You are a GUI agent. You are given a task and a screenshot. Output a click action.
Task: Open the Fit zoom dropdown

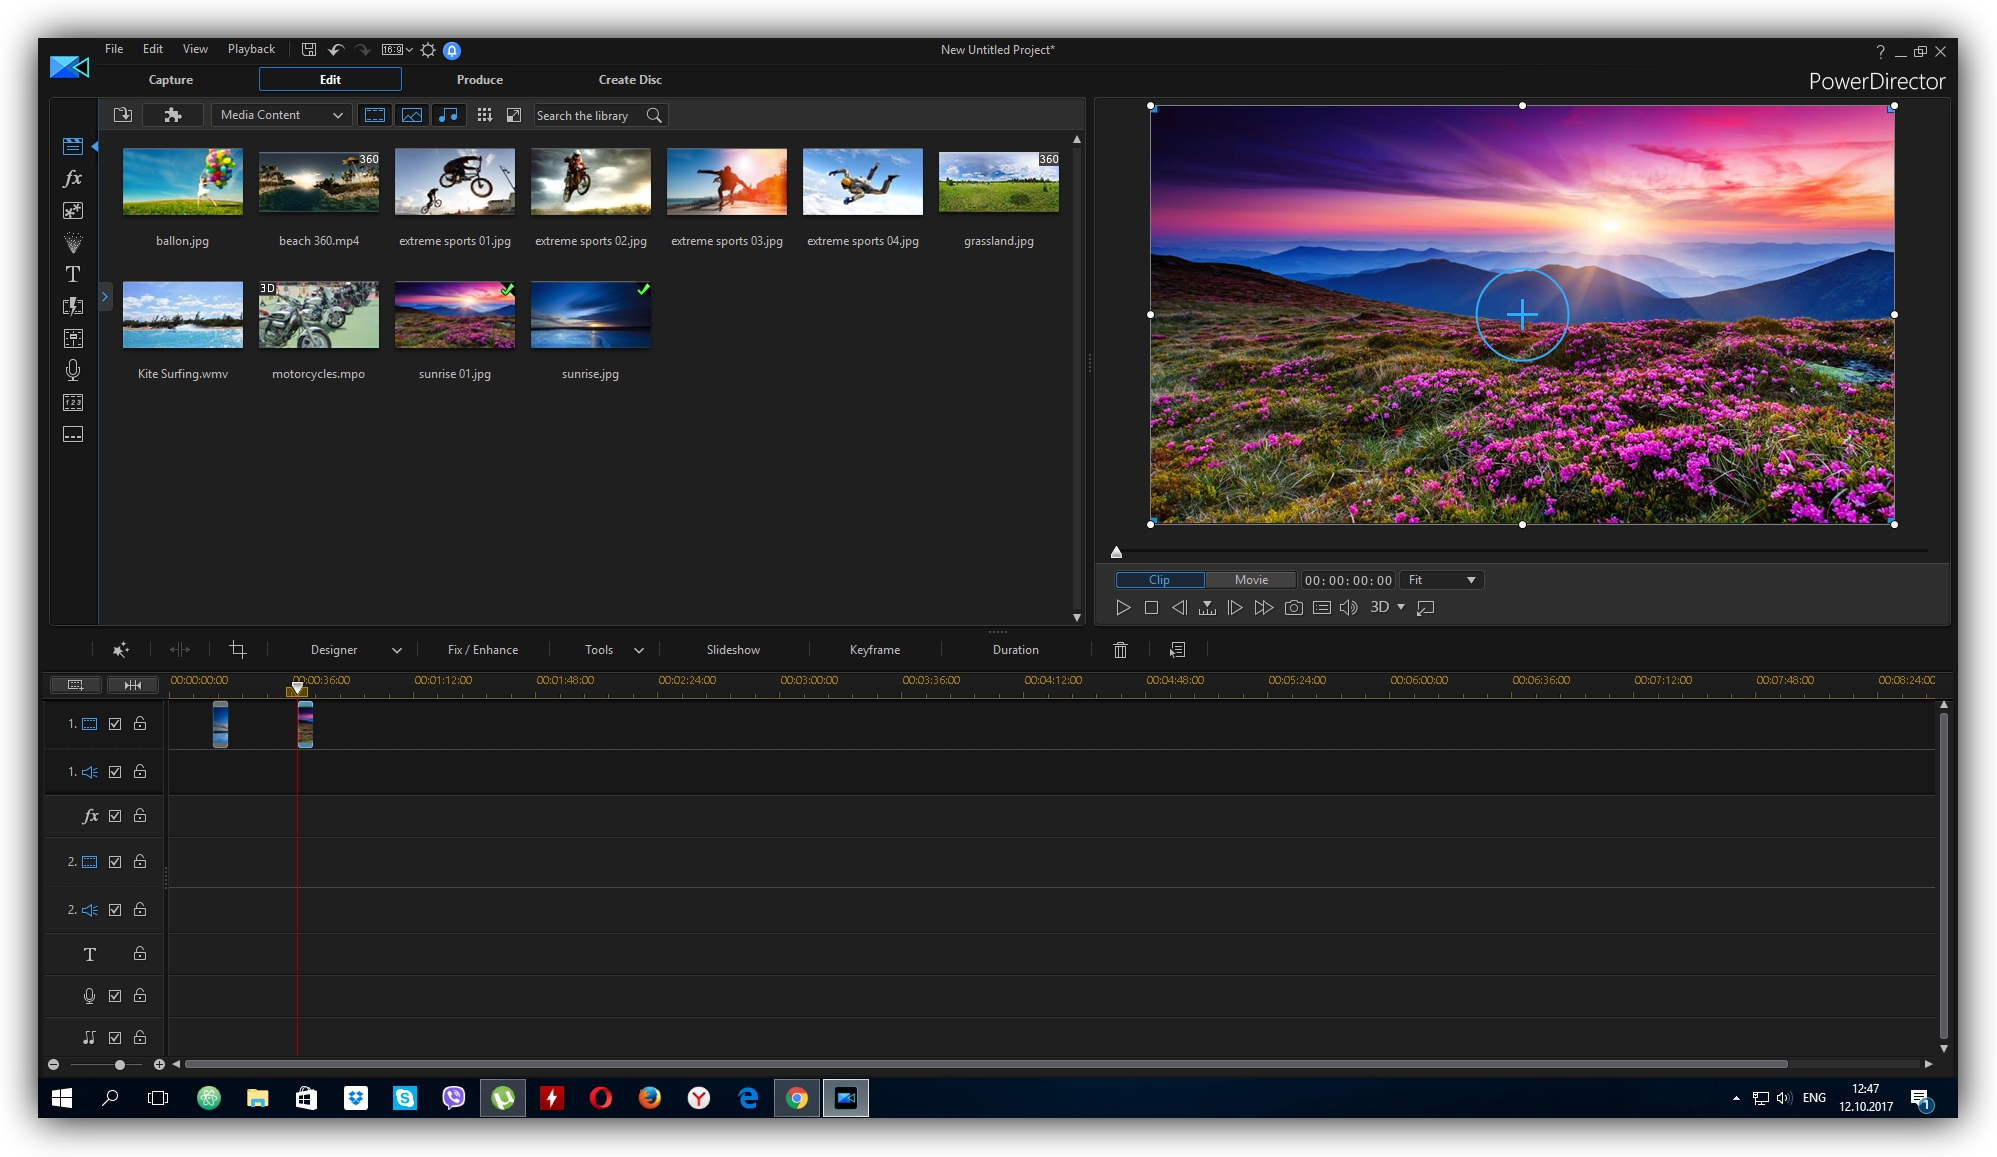[x=1441, y=580]
